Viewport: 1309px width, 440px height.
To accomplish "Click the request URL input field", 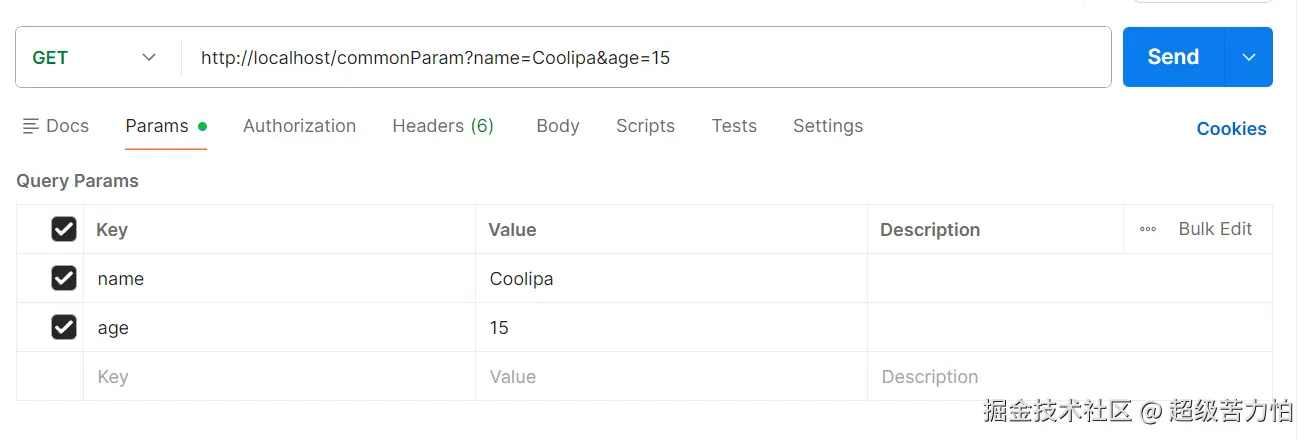I will [640, 58].
